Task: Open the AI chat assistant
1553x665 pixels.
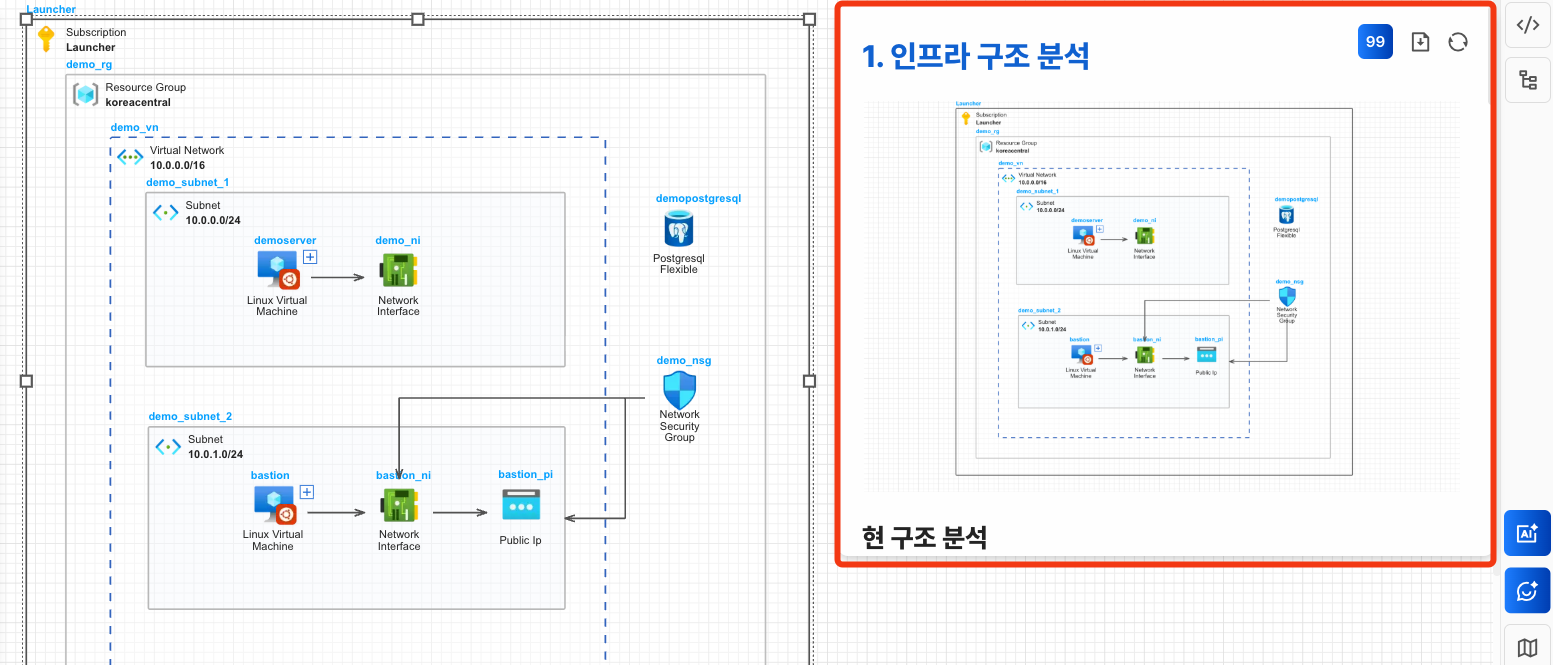Action: pyautogui.click(x=1527, y=590)
